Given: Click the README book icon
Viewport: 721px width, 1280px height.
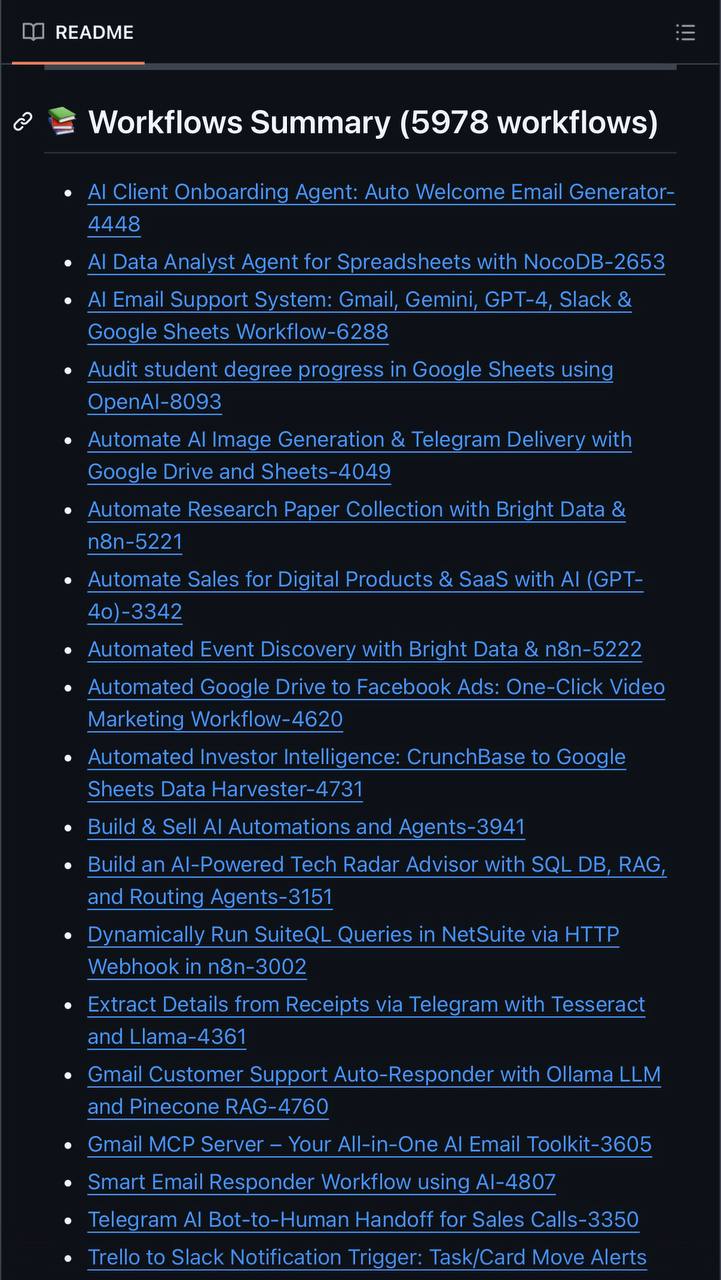Looking at the screenshot, I should (34, 32).
